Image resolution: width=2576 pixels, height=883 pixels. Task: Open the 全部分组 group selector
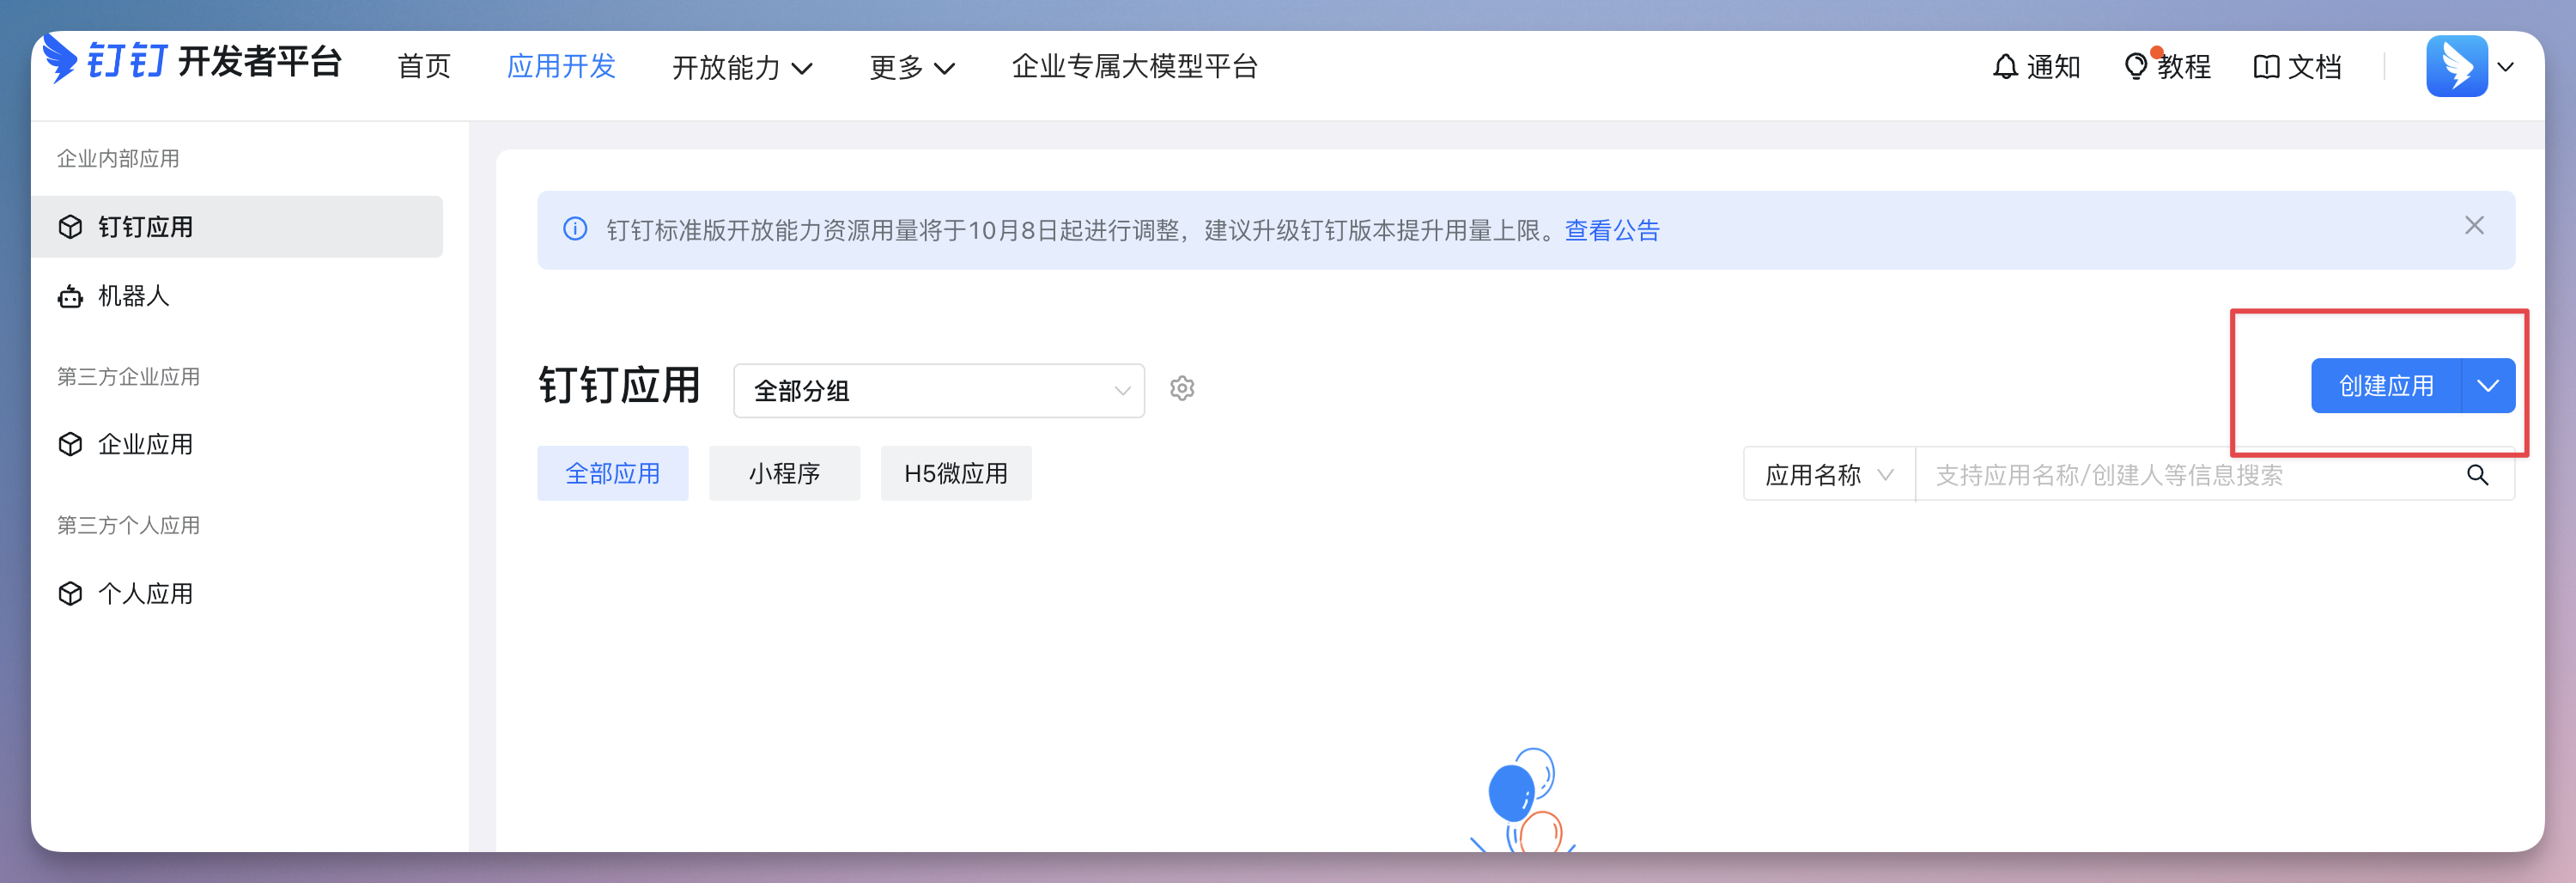pos(938,390)
